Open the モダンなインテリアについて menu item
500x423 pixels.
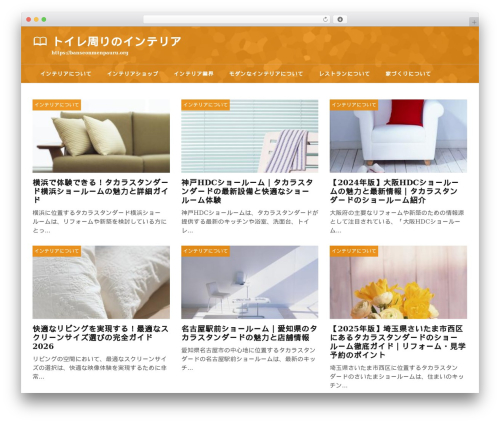(266, 74)
